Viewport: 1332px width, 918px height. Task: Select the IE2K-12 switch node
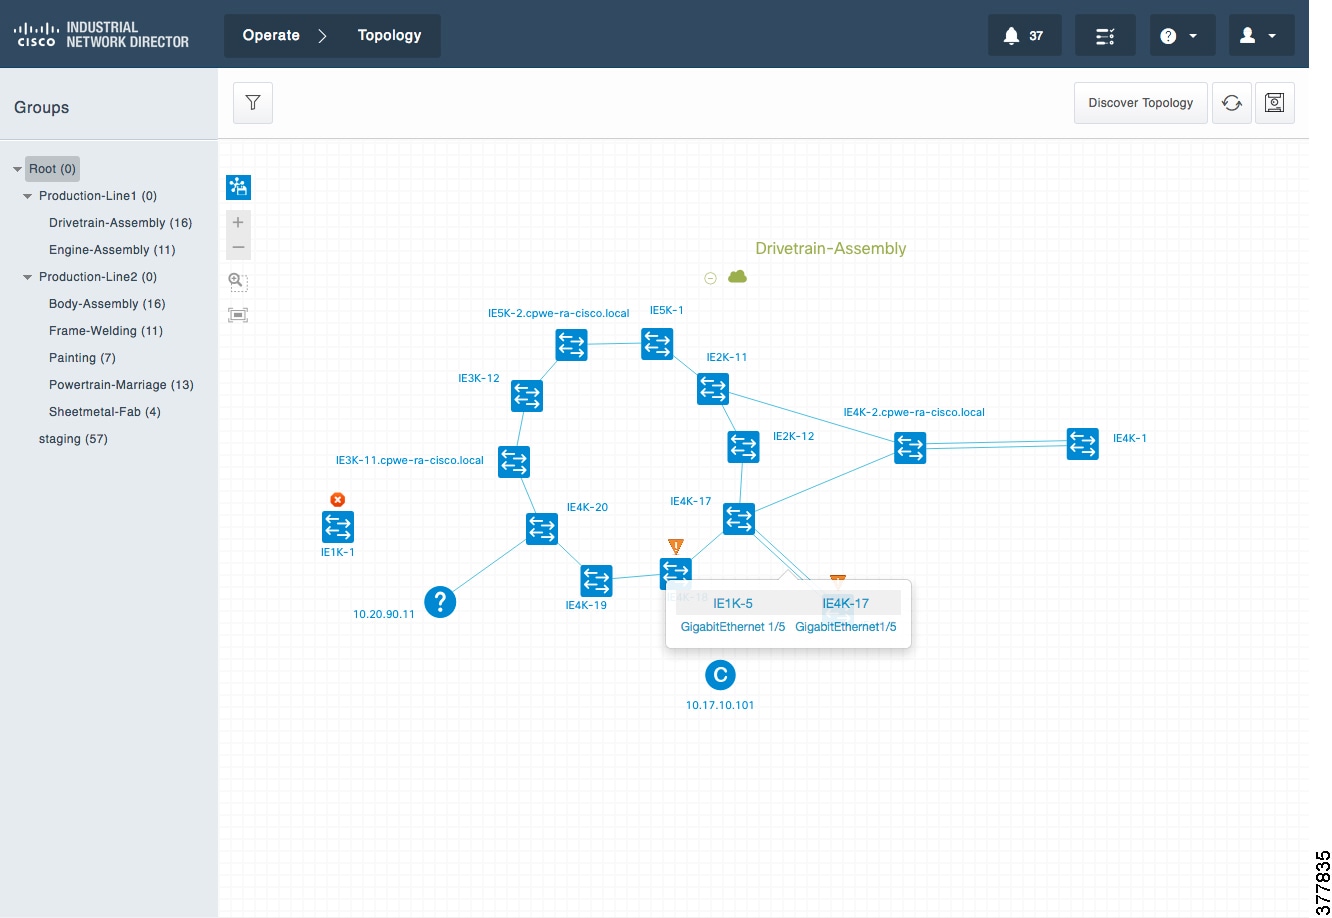[x=743, y=446]
